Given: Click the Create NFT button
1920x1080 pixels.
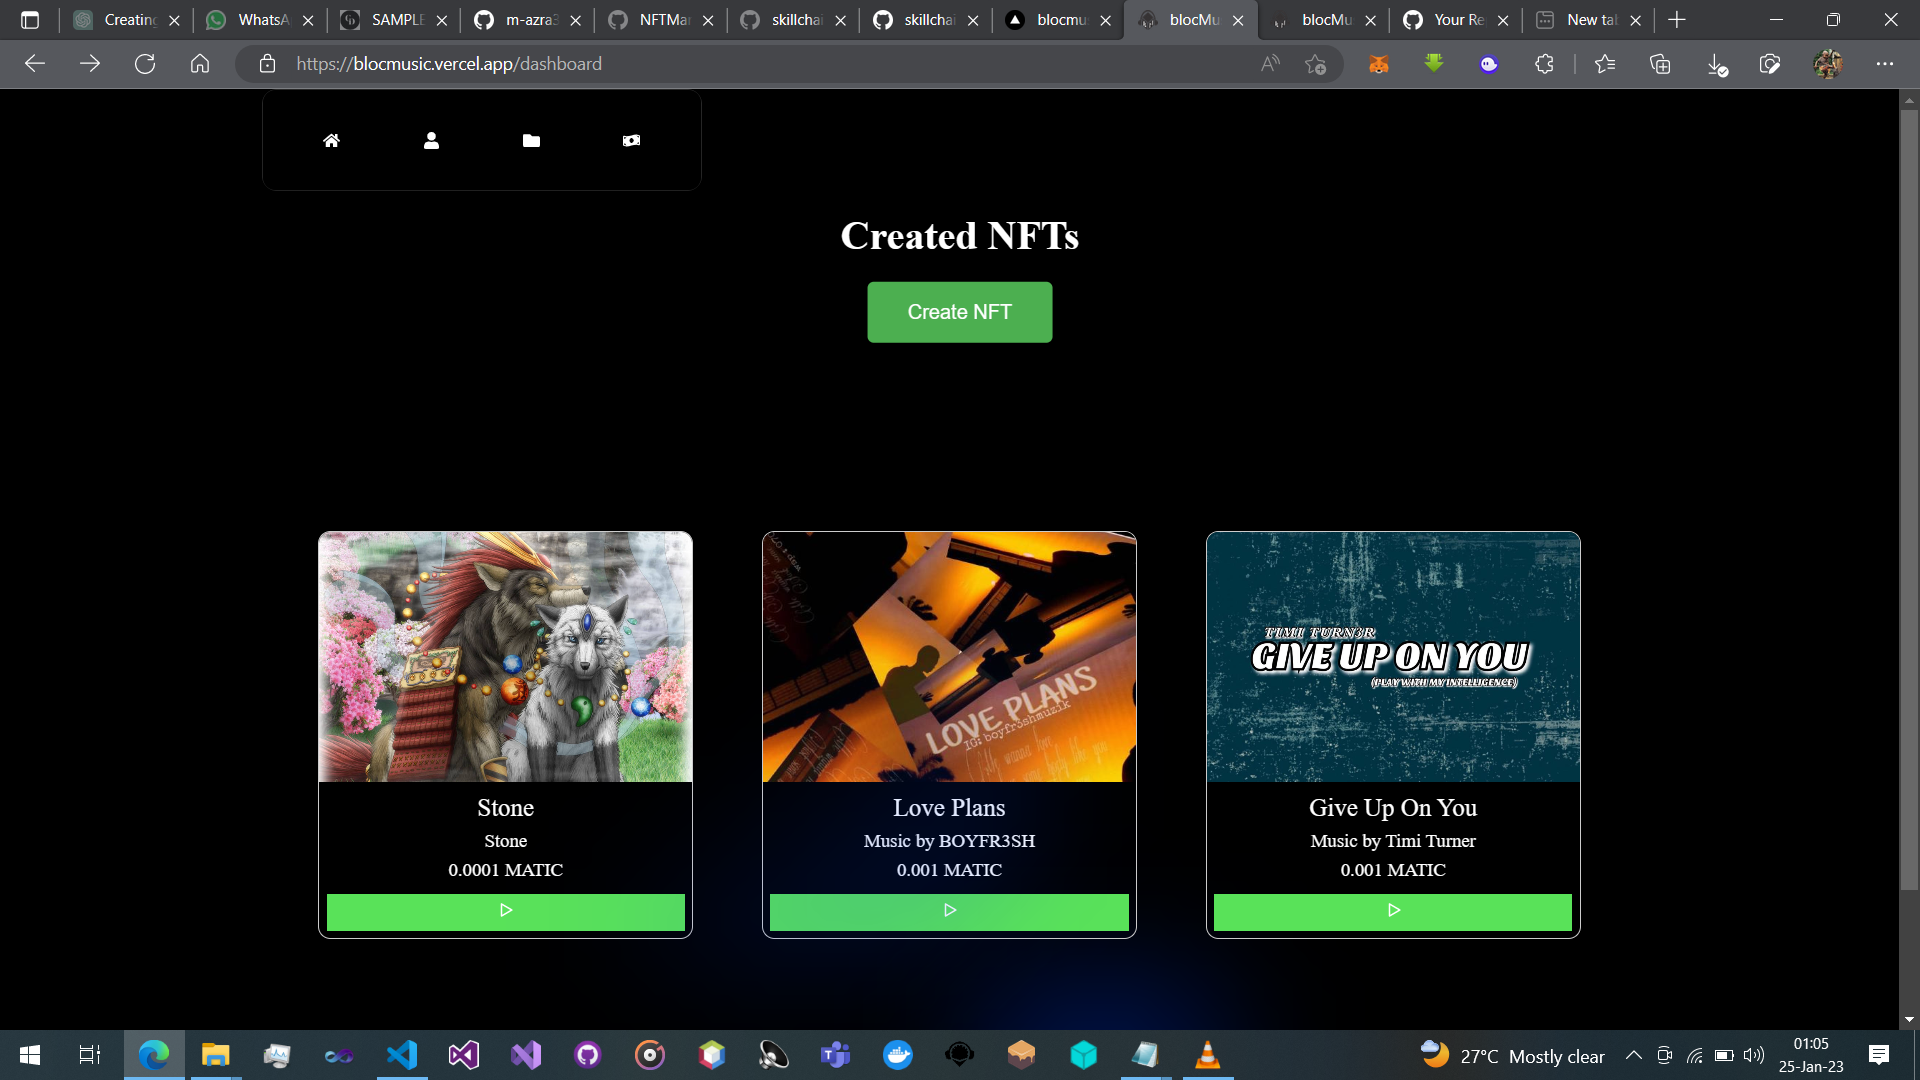Looking at the screenshot, I should coord(959,312).
